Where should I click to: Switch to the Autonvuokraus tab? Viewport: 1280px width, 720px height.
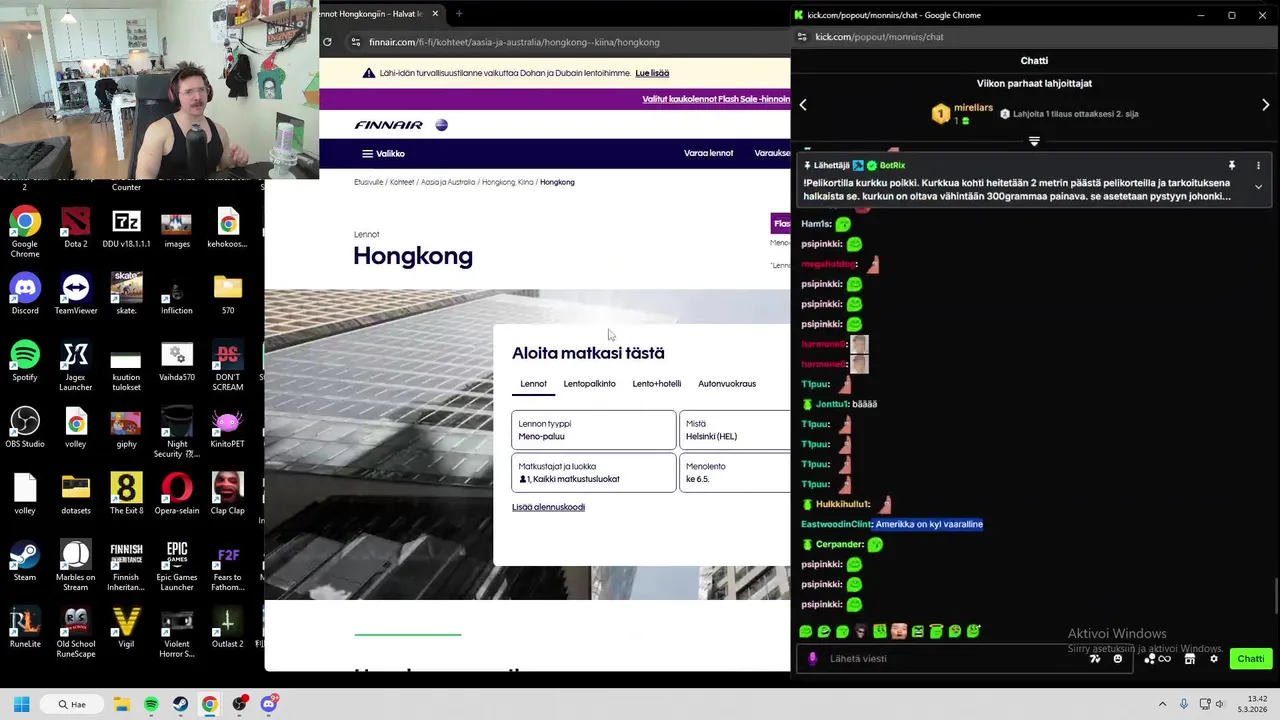point(727,384)
